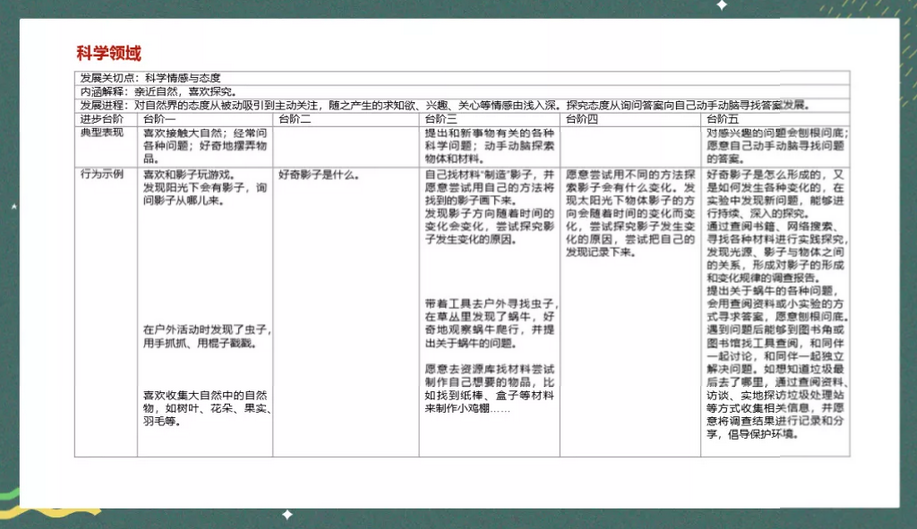Select the 台阶一 column header

158,118
